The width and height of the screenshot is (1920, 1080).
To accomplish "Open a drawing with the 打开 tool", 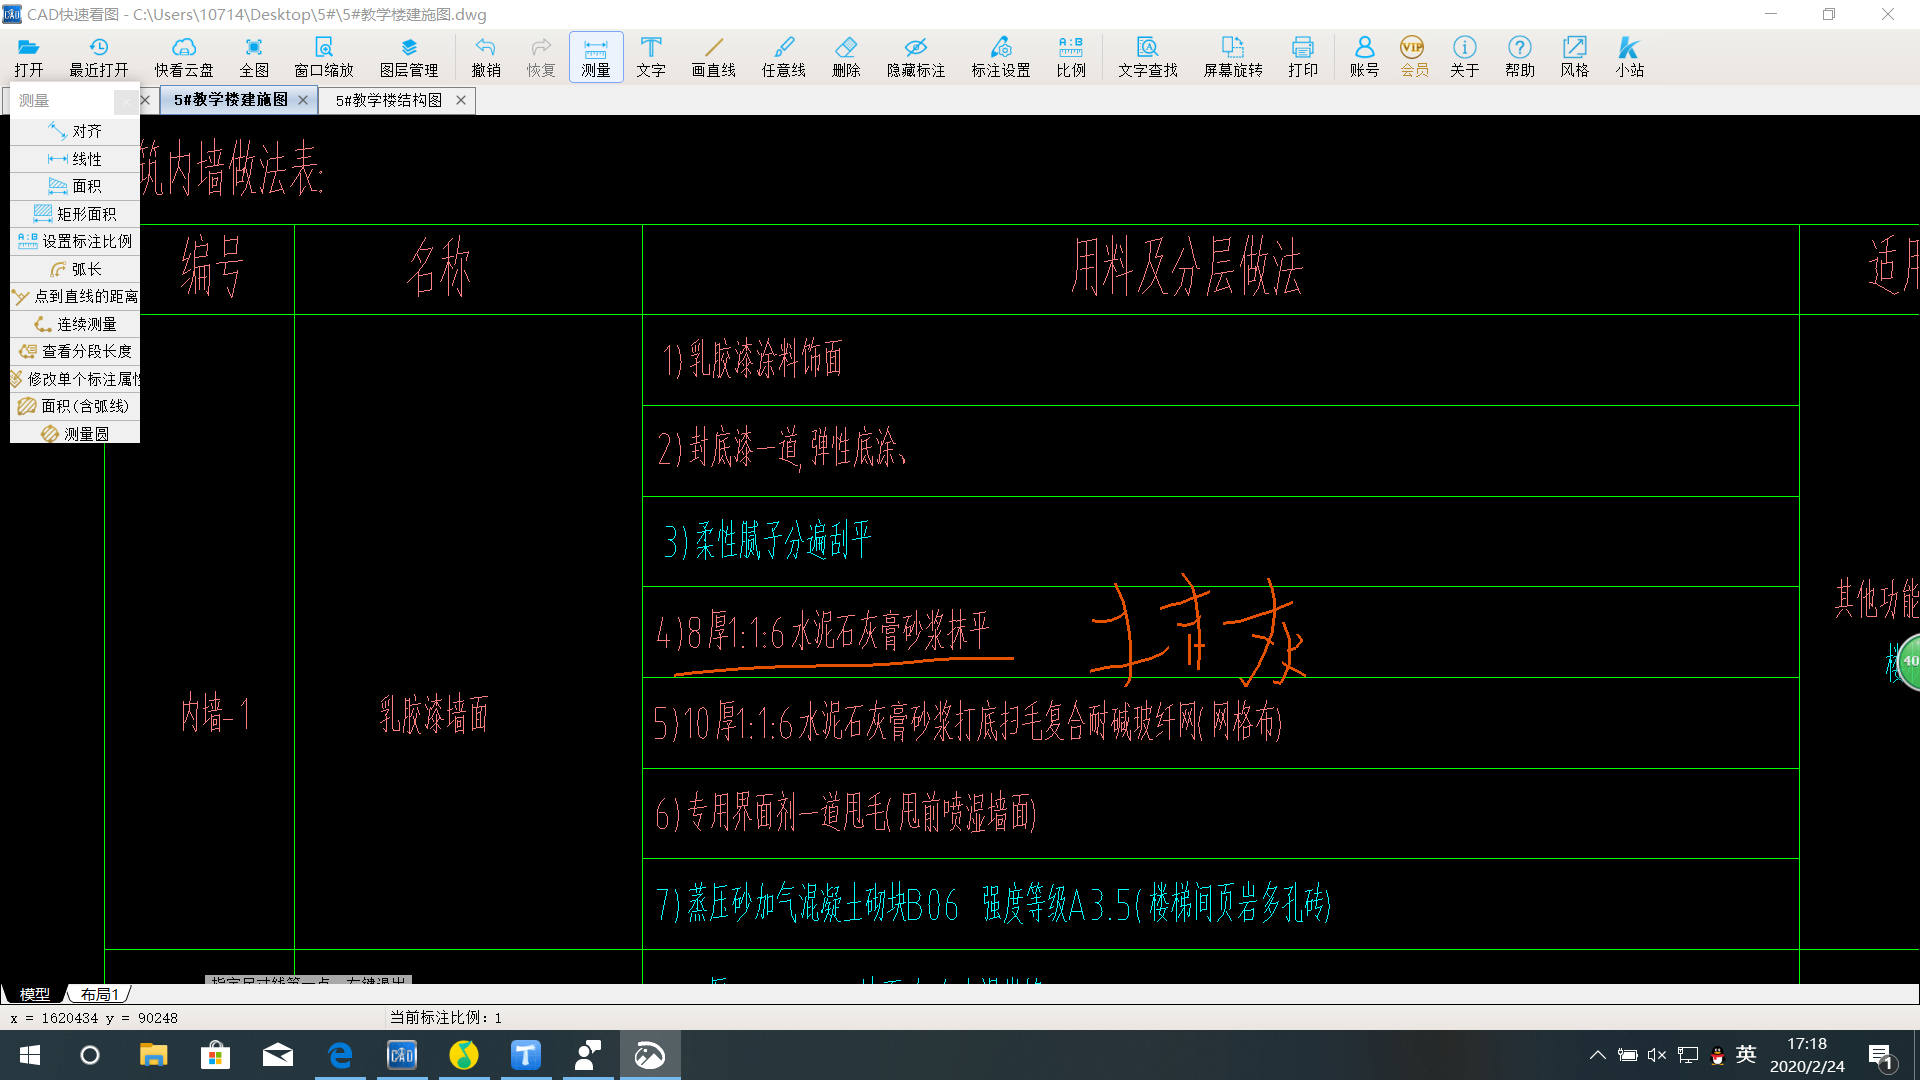I will [x=29, y=57].
